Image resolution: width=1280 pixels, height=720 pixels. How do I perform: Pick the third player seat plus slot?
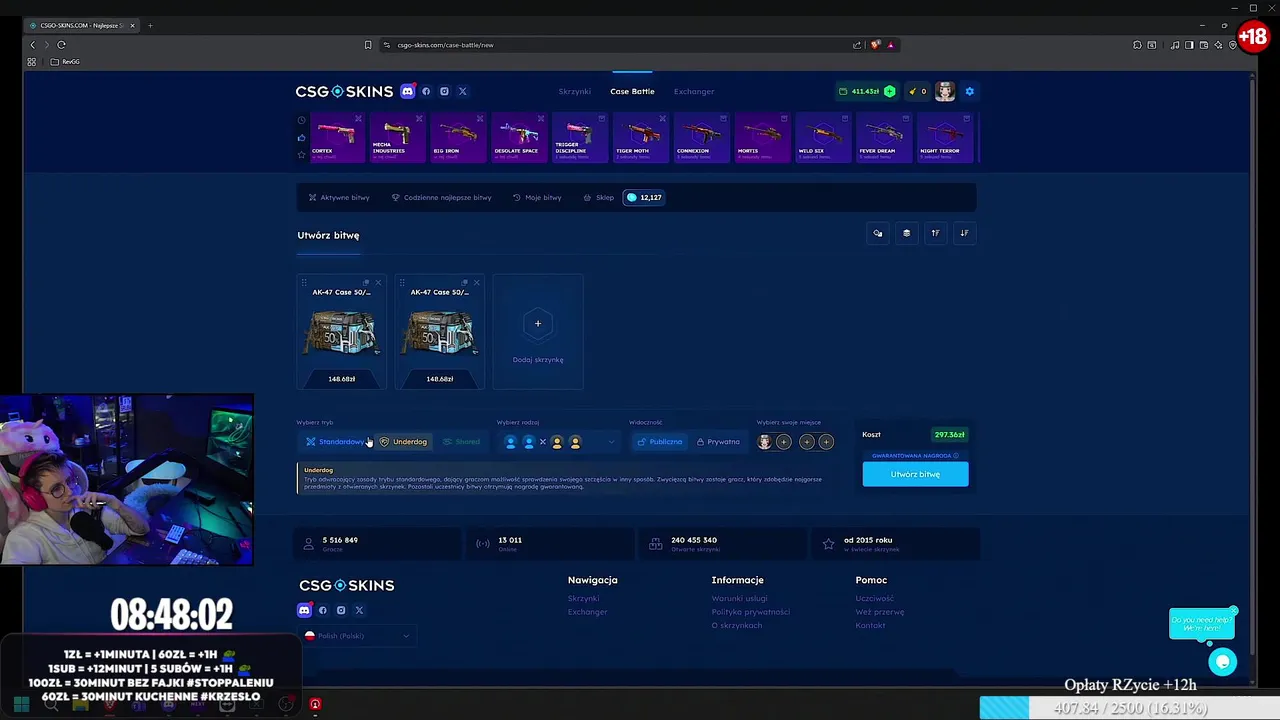[x=807, y=441]
